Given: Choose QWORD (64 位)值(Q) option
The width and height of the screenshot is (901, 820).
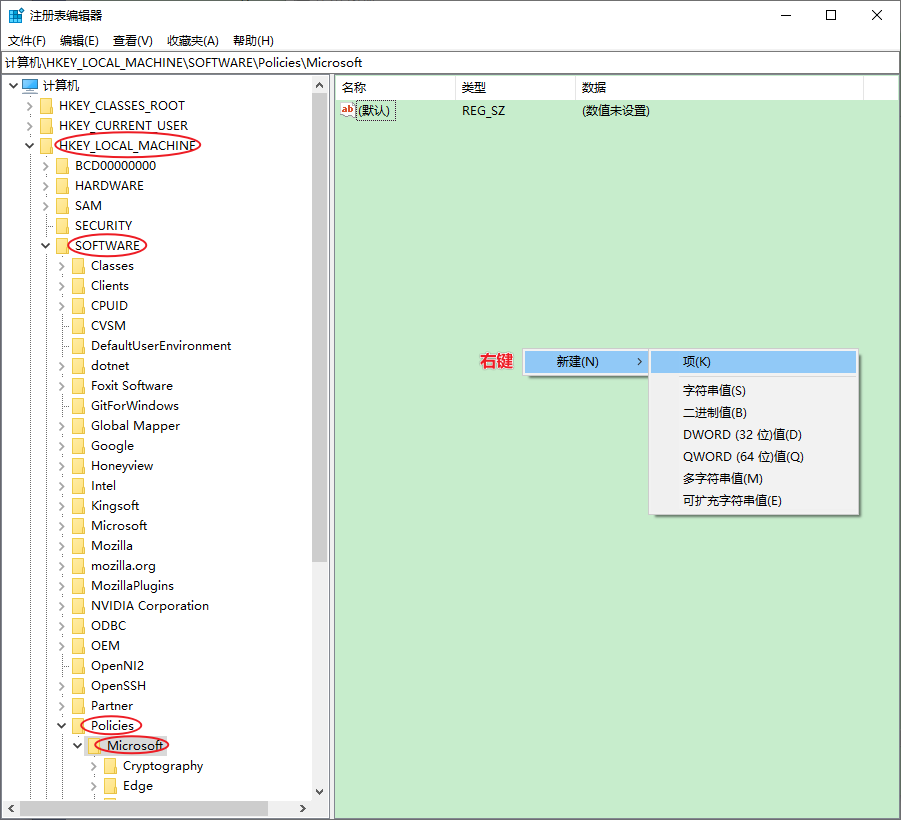Looking at the screenshot, I should point(753,457).
